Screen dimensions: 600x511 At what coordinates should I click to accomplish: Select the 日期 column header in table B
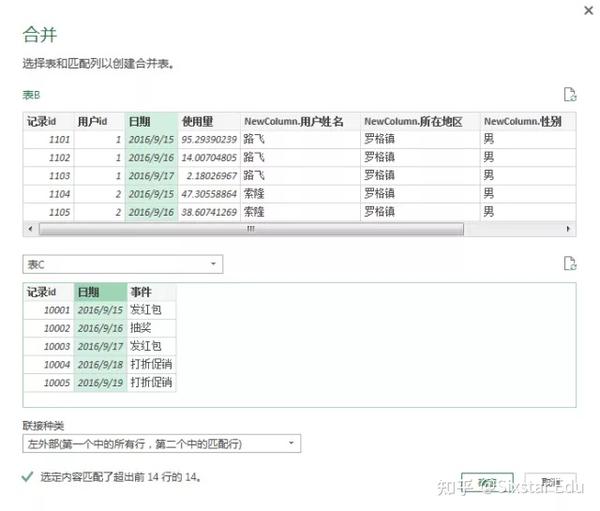pyautogui.click(x=151, y=122)
